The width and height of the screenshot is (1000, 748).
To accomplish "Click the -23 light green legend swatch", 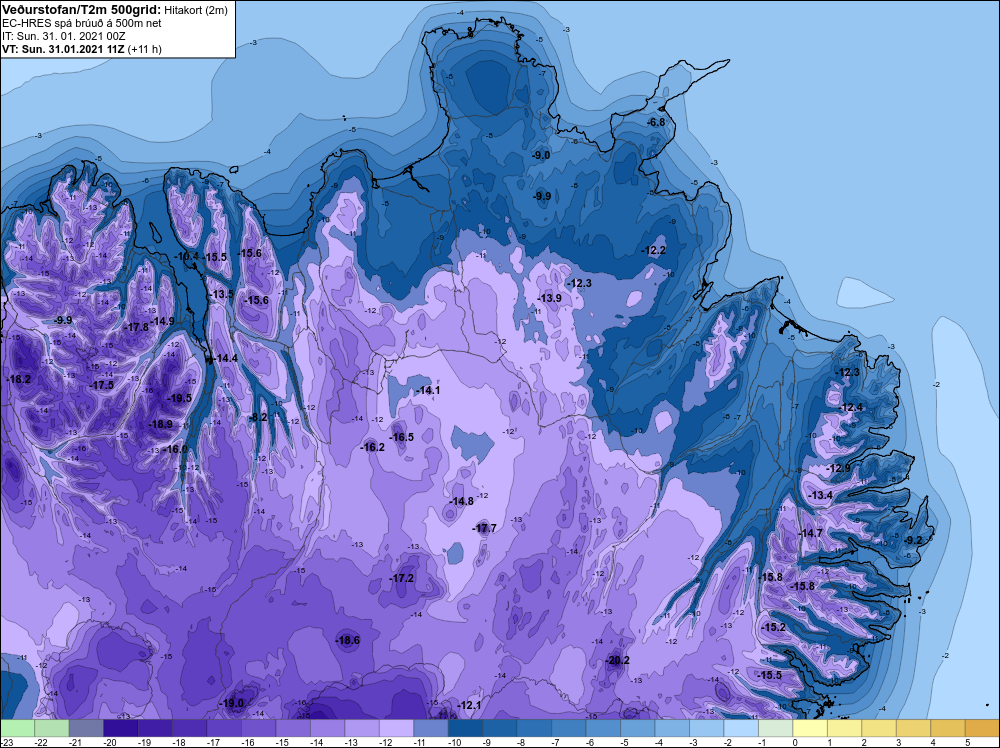I will pos(17,728).
